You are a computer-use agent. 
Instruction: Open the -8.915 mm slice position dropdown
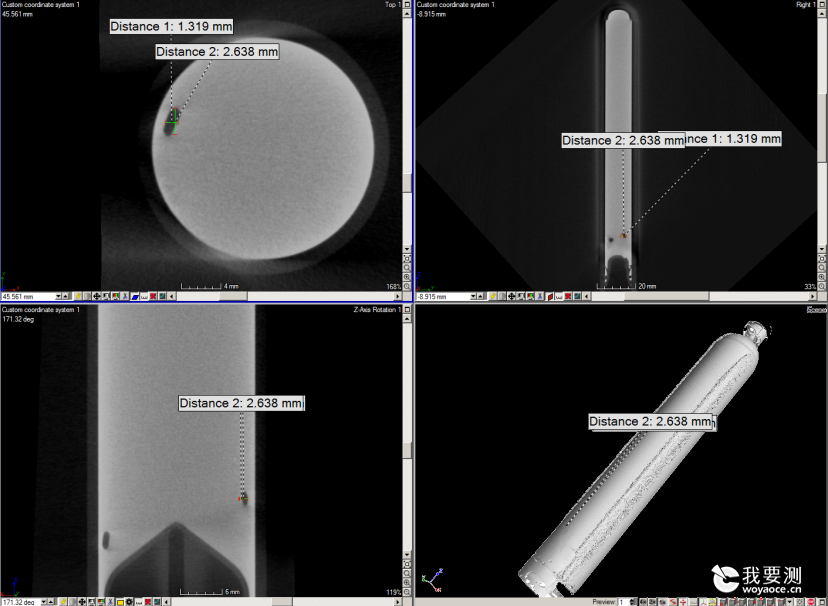pyautogui.click(x=473, y=297)
